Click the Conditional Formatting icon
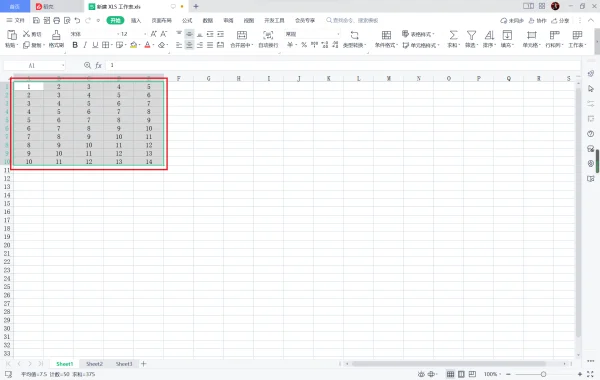Image resolution: width=600 pixels, height=380 pixels. [x=386, y=35]
